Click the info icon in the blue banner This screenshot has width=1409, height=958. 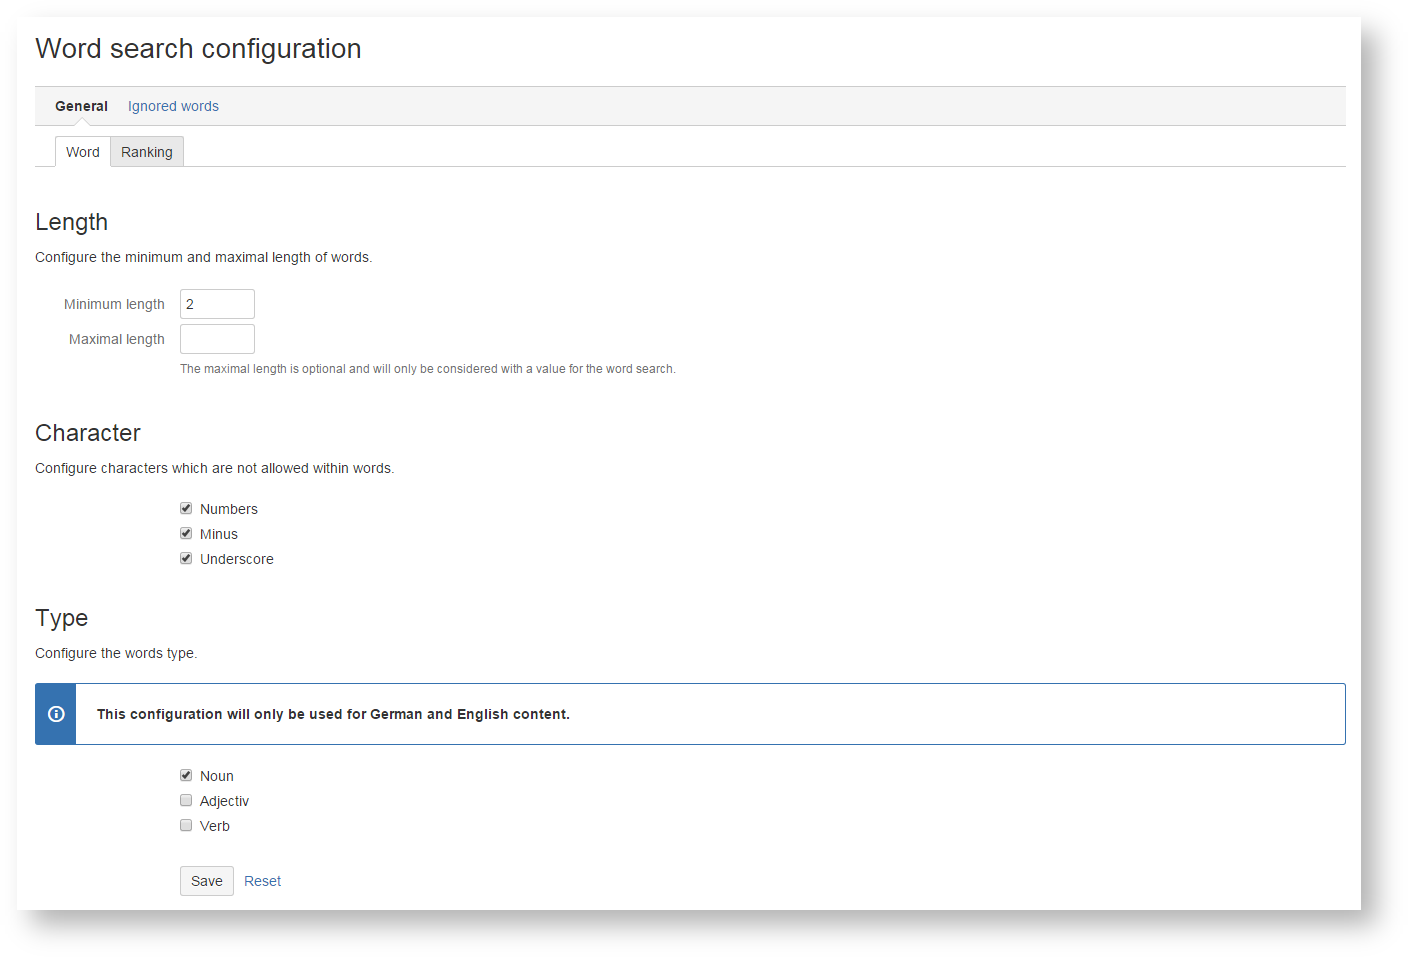click(56, 714)
